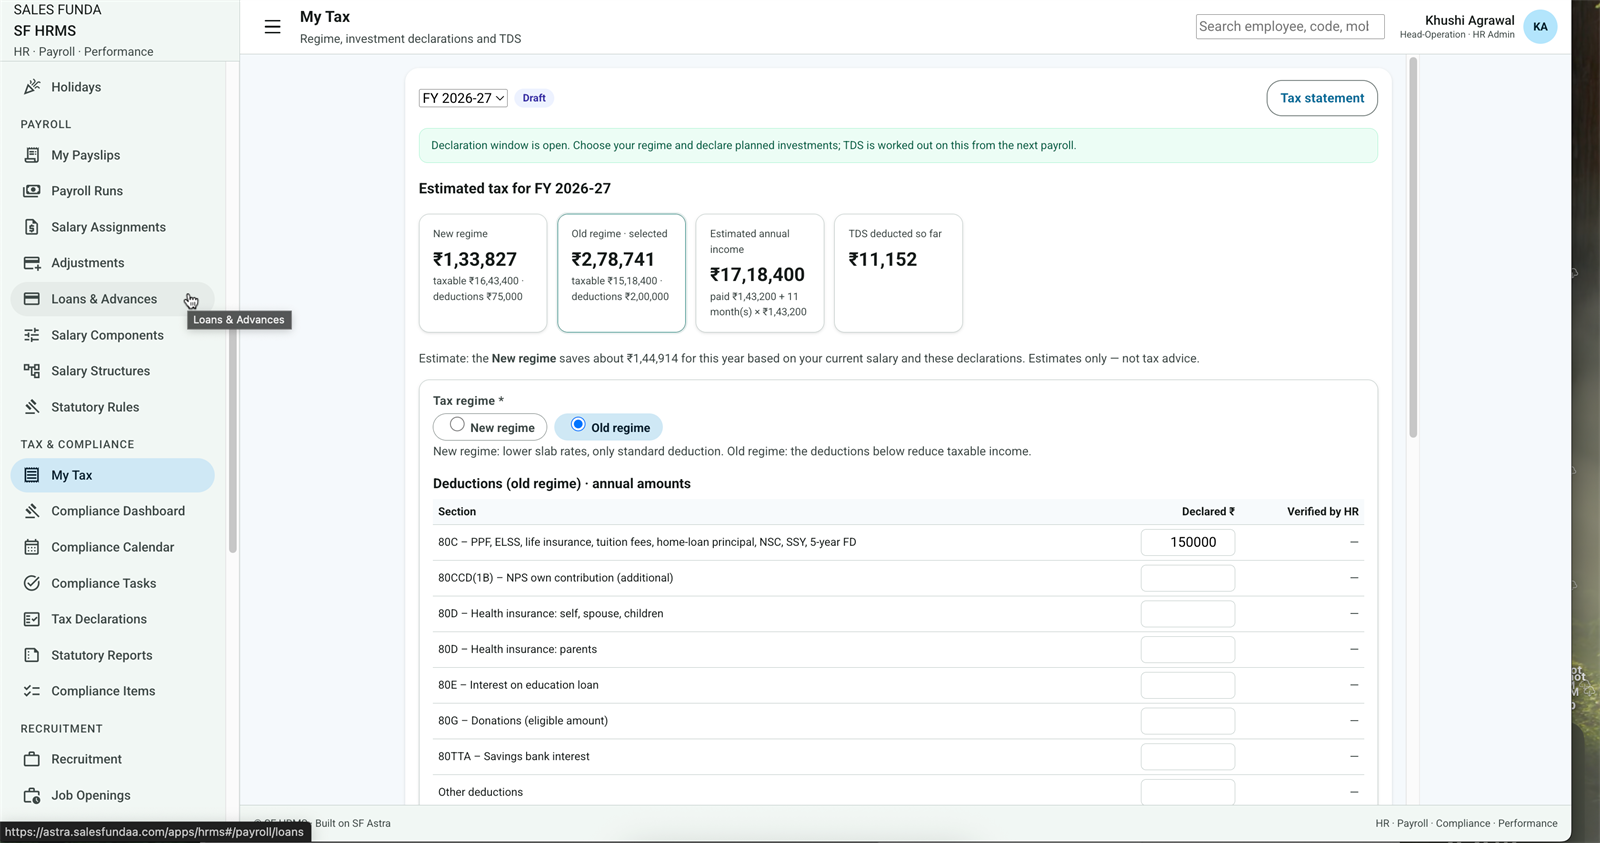1600x843 pixels.
Task: Click the Statutory Reports file icon
Action: 32,655
